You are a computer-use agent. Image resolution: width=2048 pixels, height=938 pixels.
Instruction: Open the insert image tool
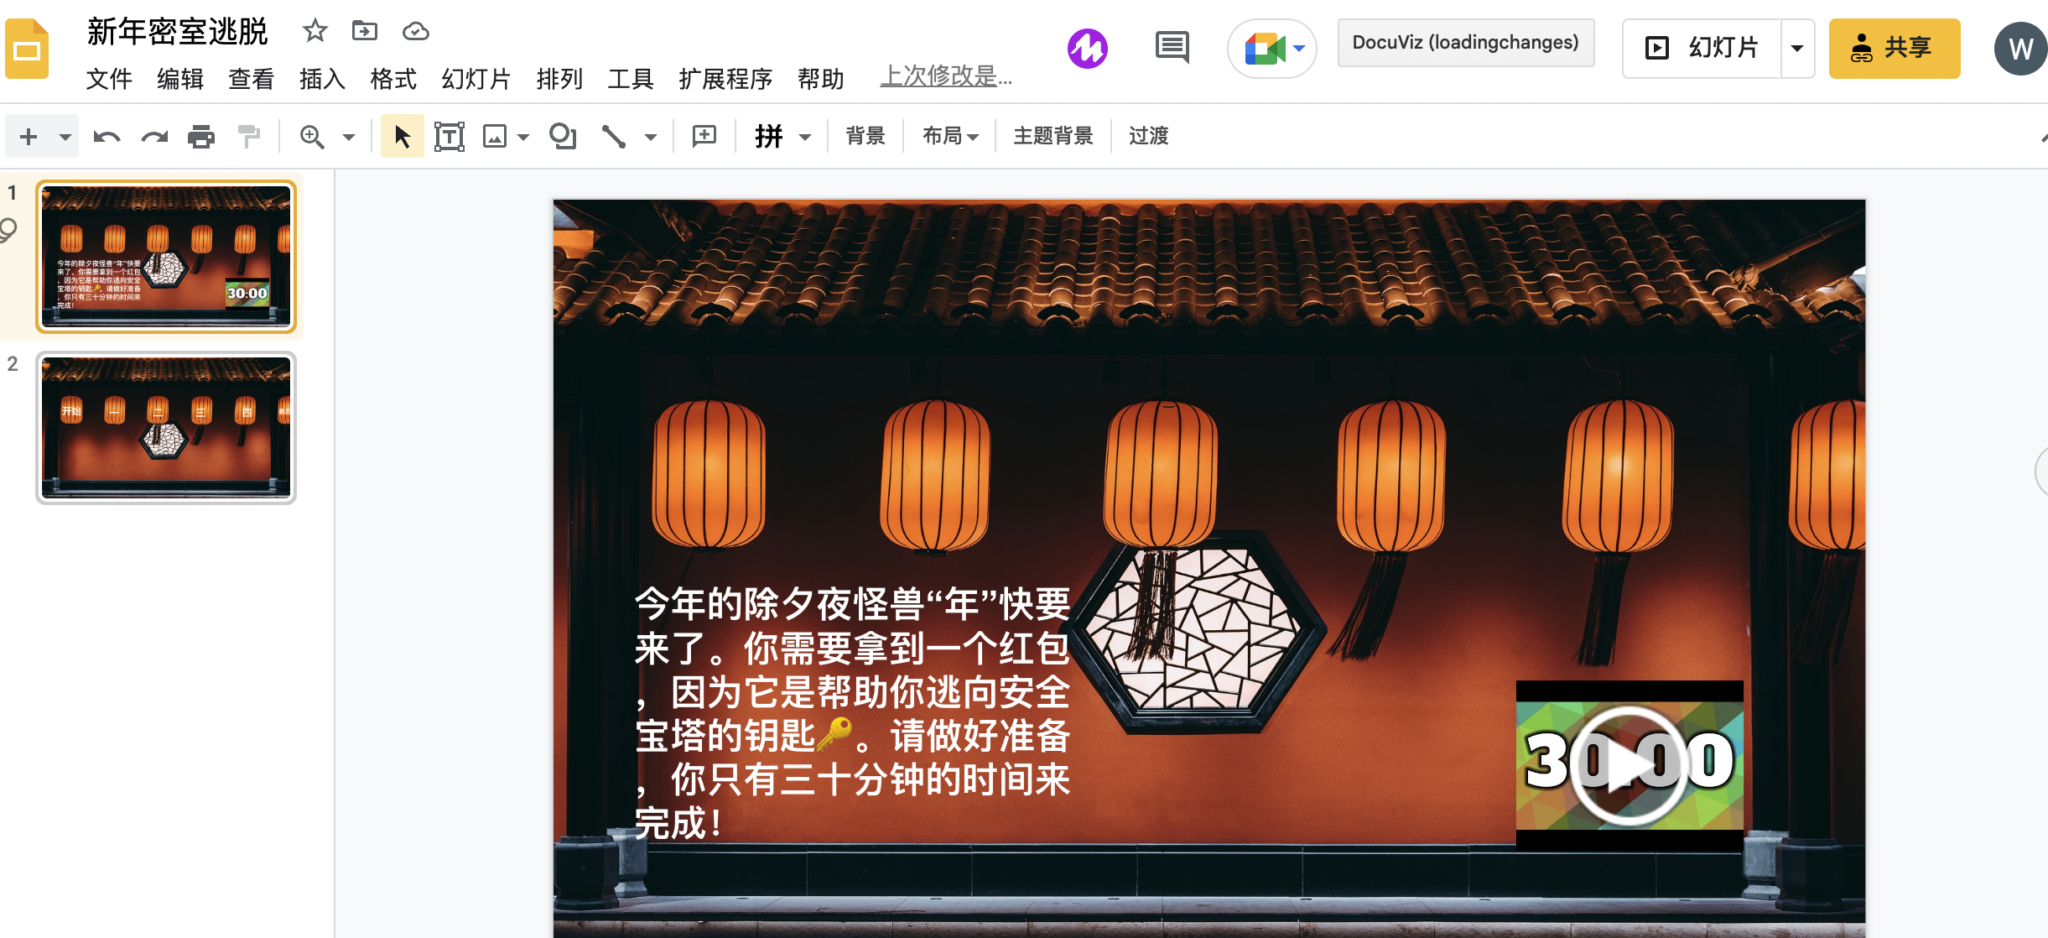pos(497,136)
